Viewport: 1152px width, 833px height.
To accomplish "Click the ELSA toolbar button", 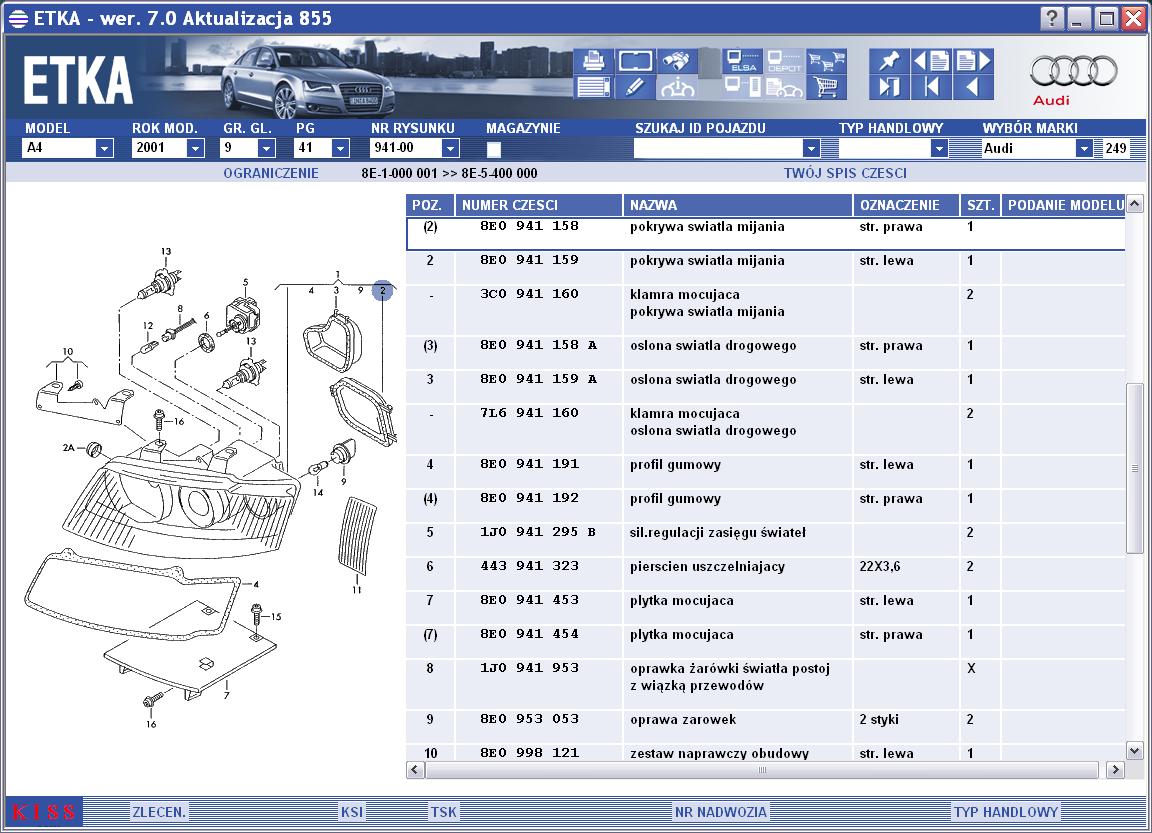I will (742, 61).
